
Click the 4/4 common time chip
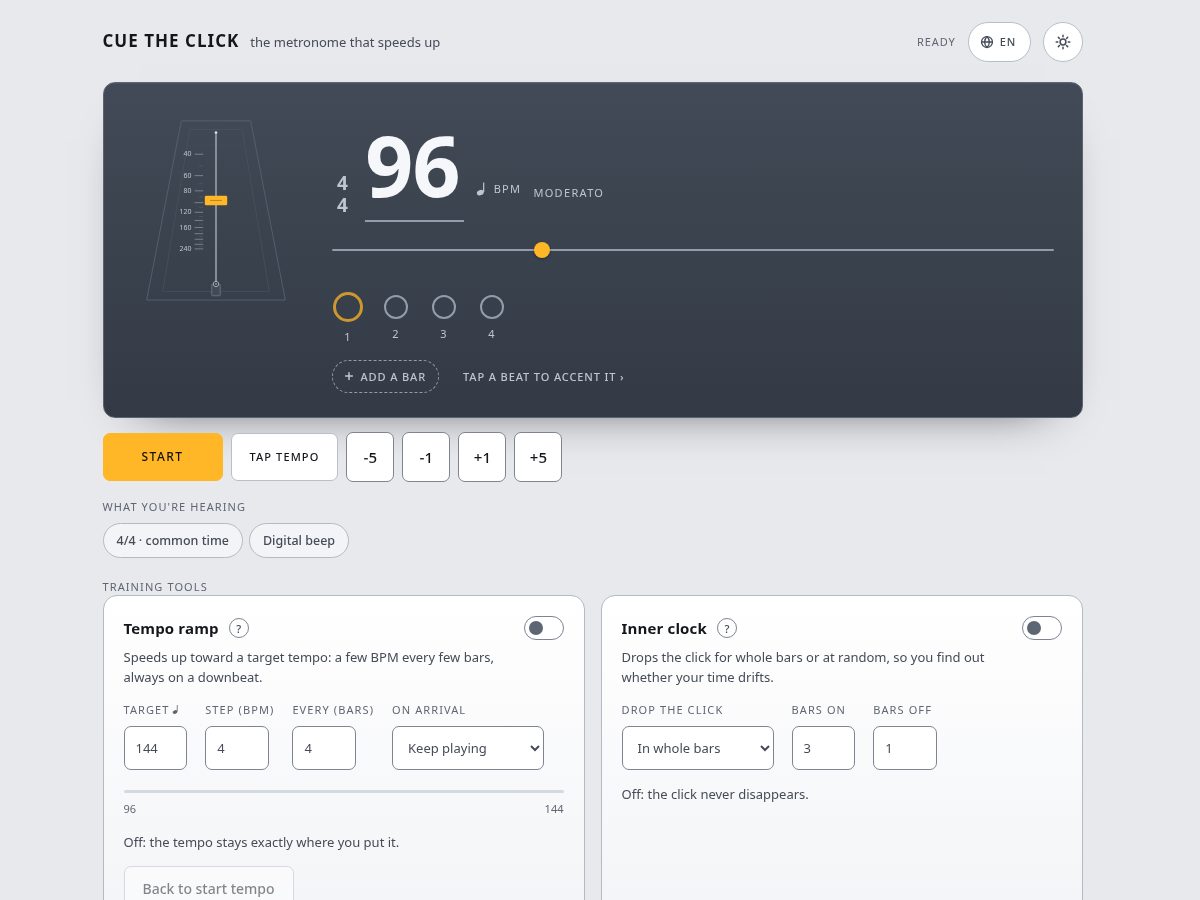pos(173,540)
